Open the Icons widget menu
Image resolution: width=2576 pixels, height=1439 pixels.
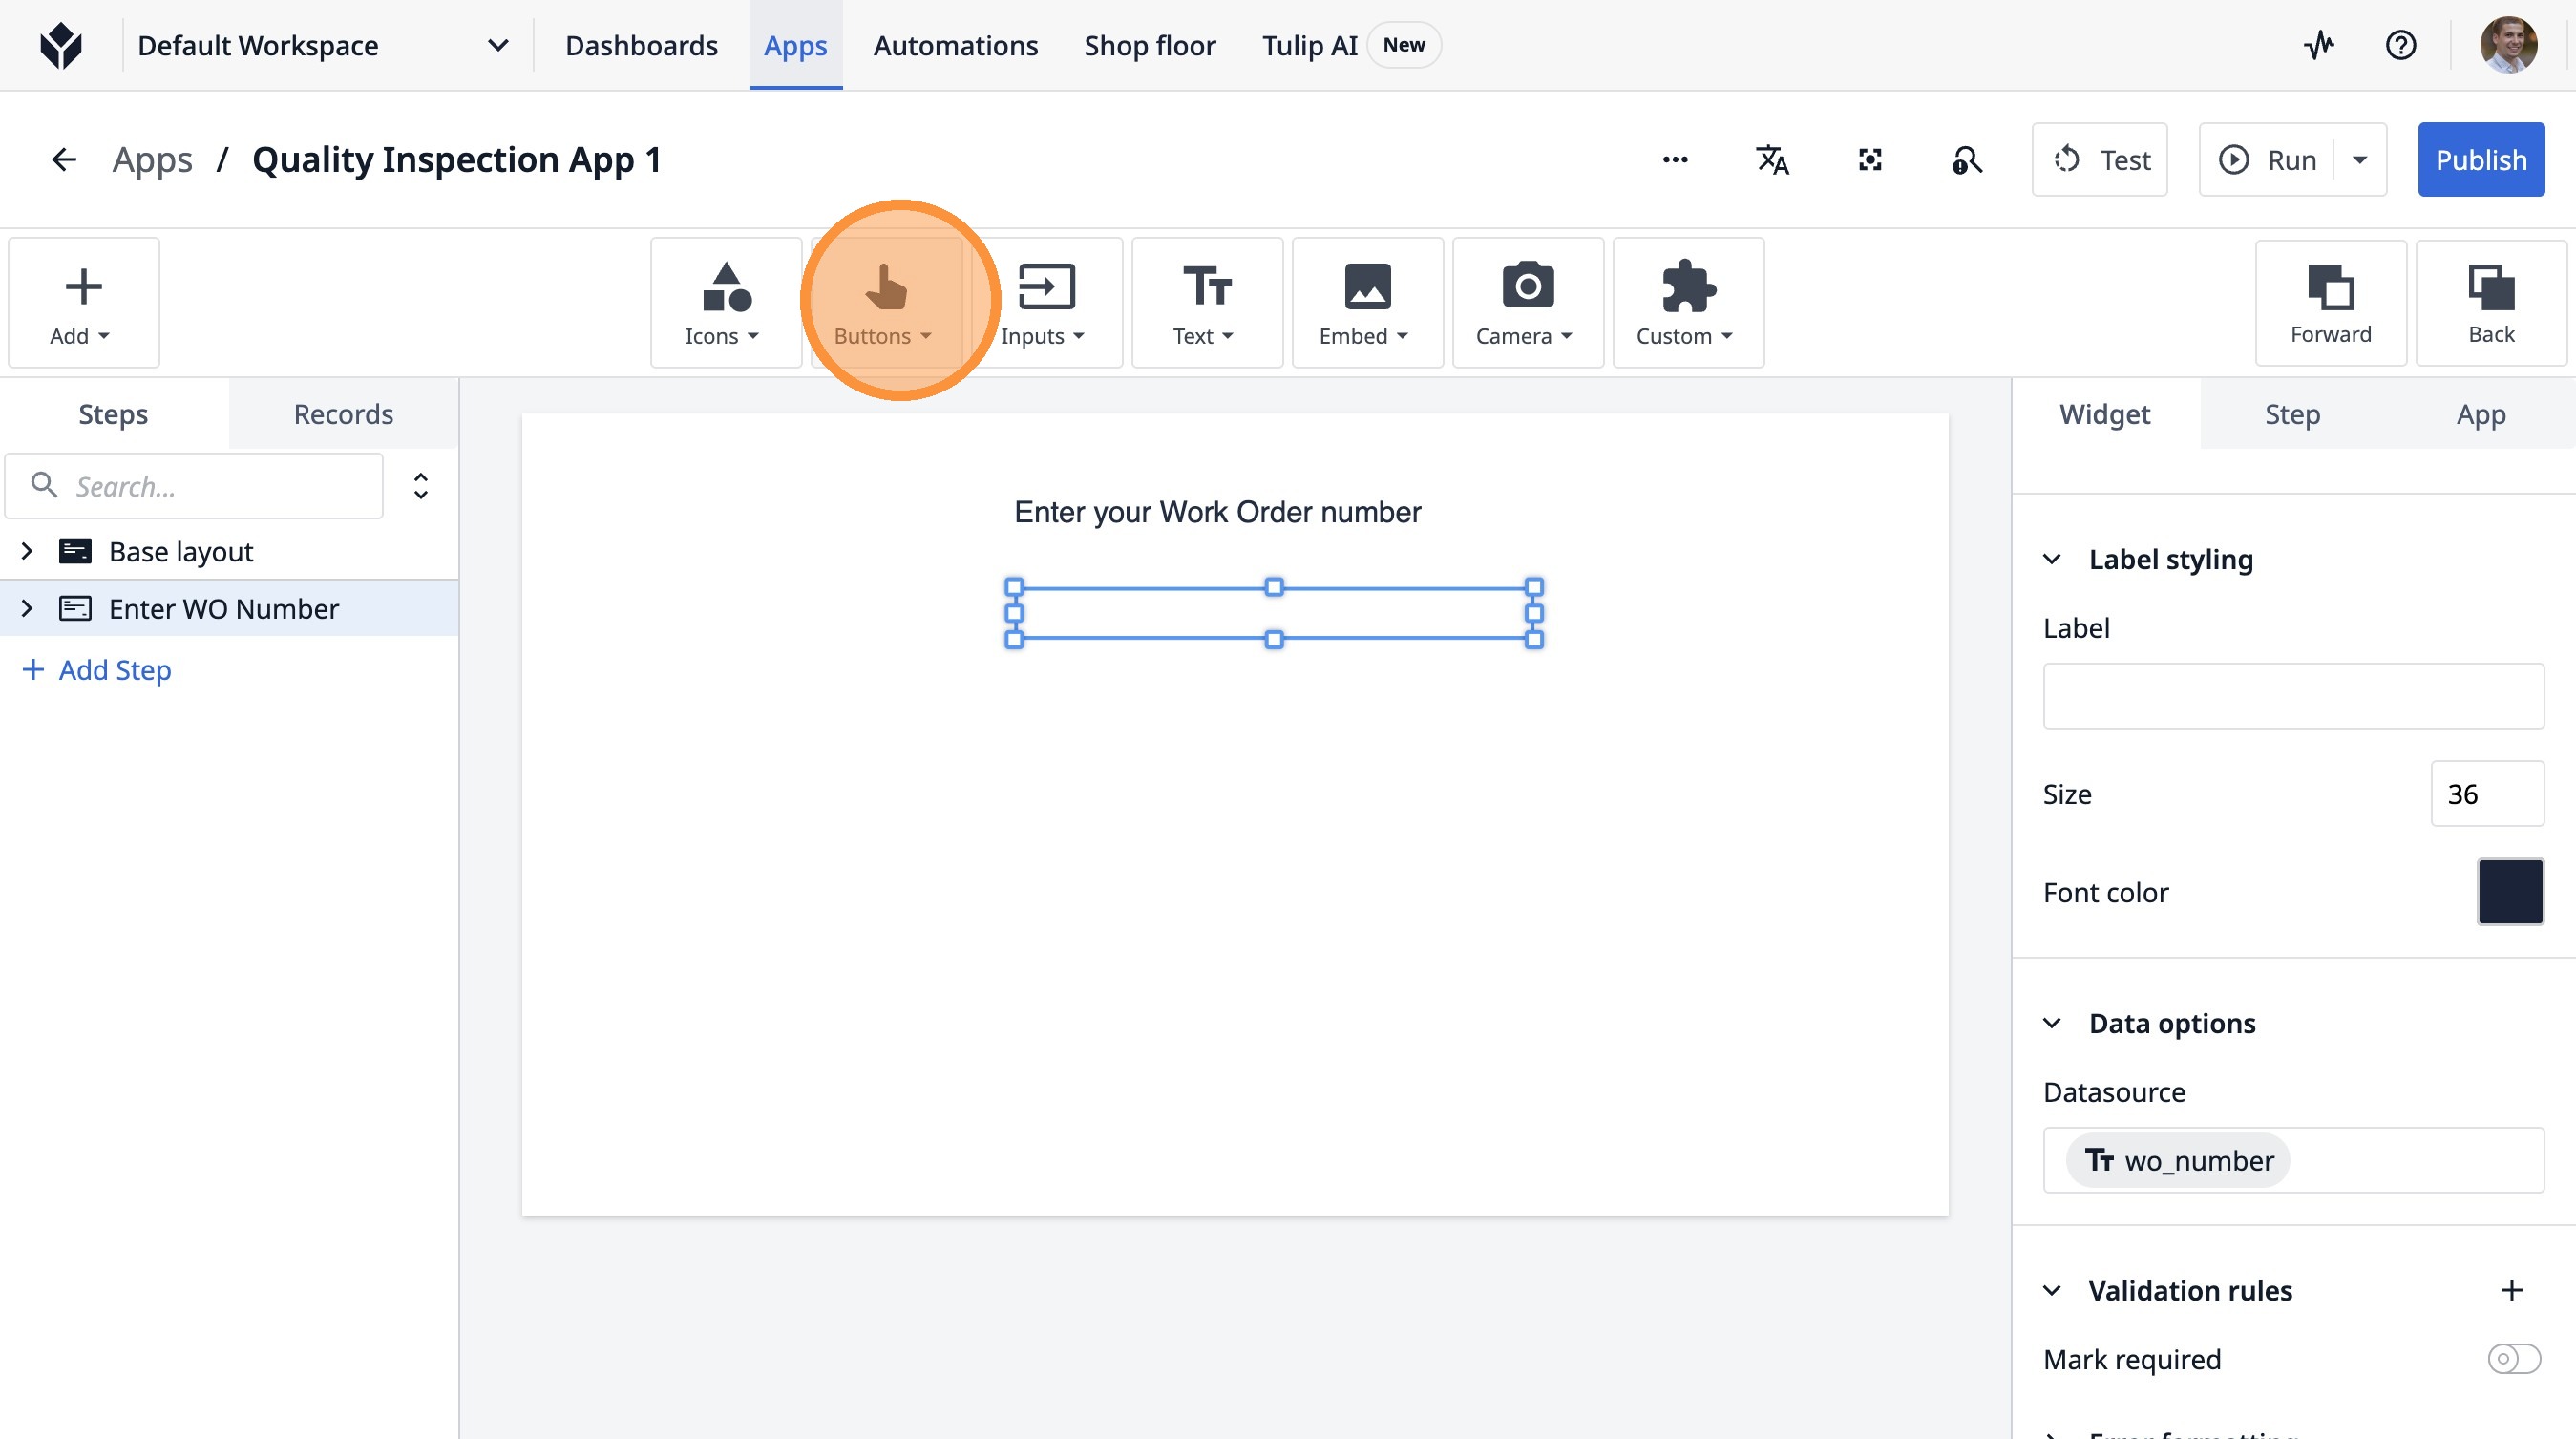point(724,303)
